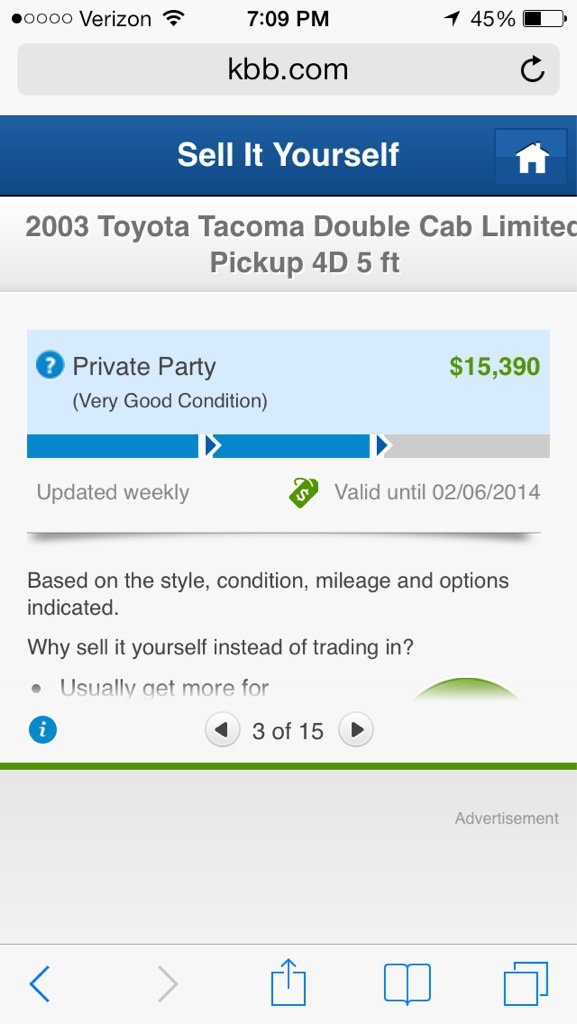Tap Safari back arrow

pos(40,984)
